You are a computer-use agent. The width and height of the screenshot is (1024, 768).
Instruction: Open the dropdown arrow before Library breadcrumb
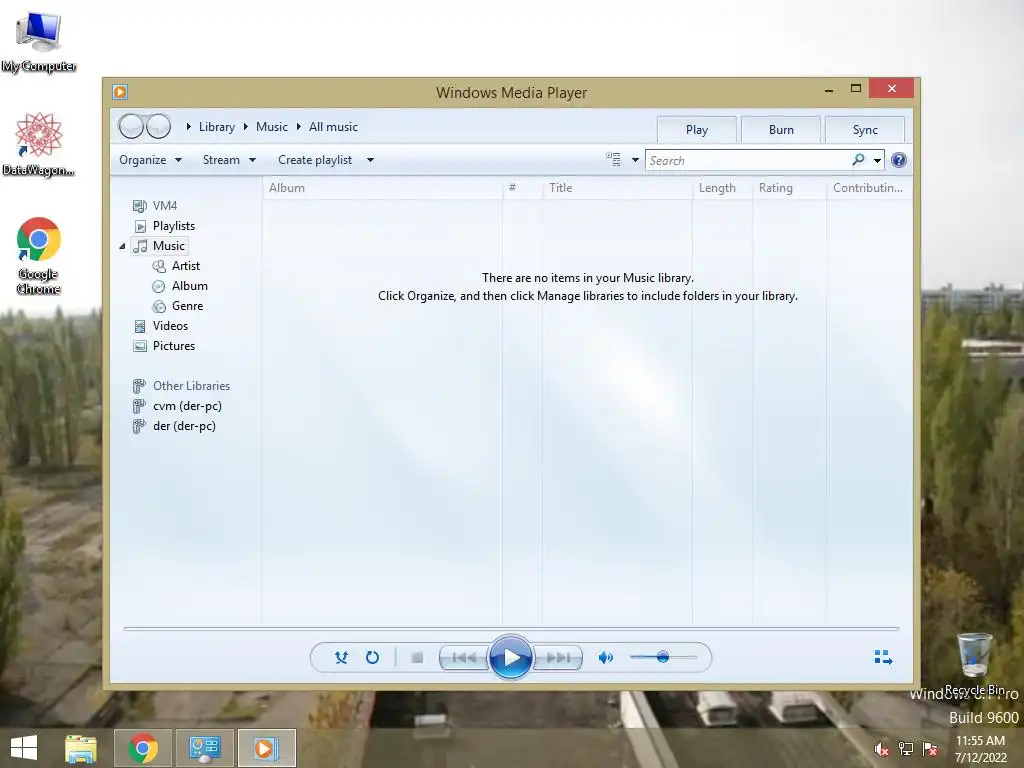pos(188,127)
